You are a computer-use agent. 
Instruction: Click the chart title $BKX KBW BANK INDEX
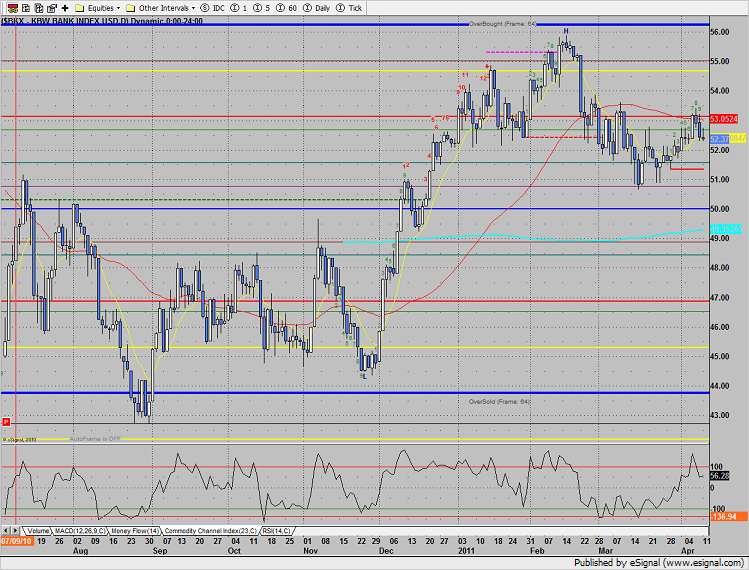102,21
